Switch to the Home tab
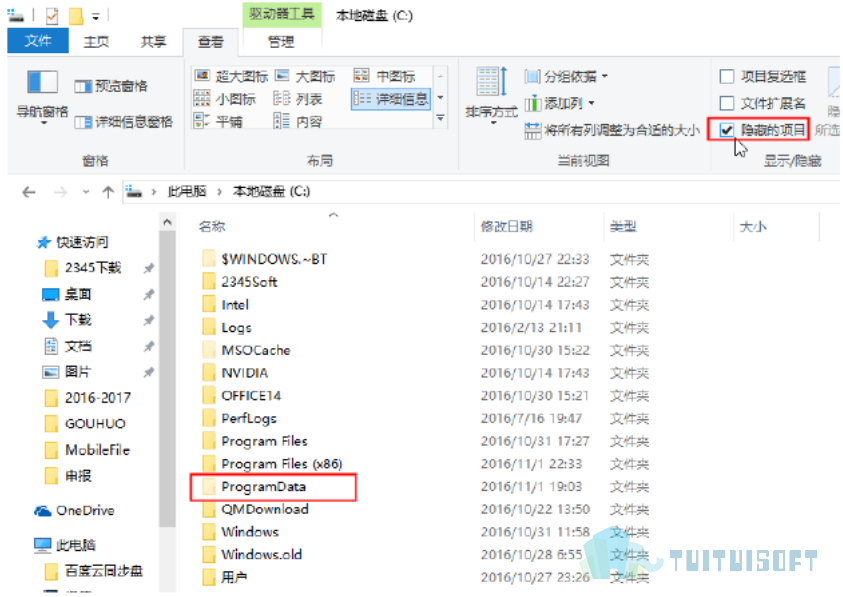The height and width of the screenshot is (597, 843). (x=96, y=41)
